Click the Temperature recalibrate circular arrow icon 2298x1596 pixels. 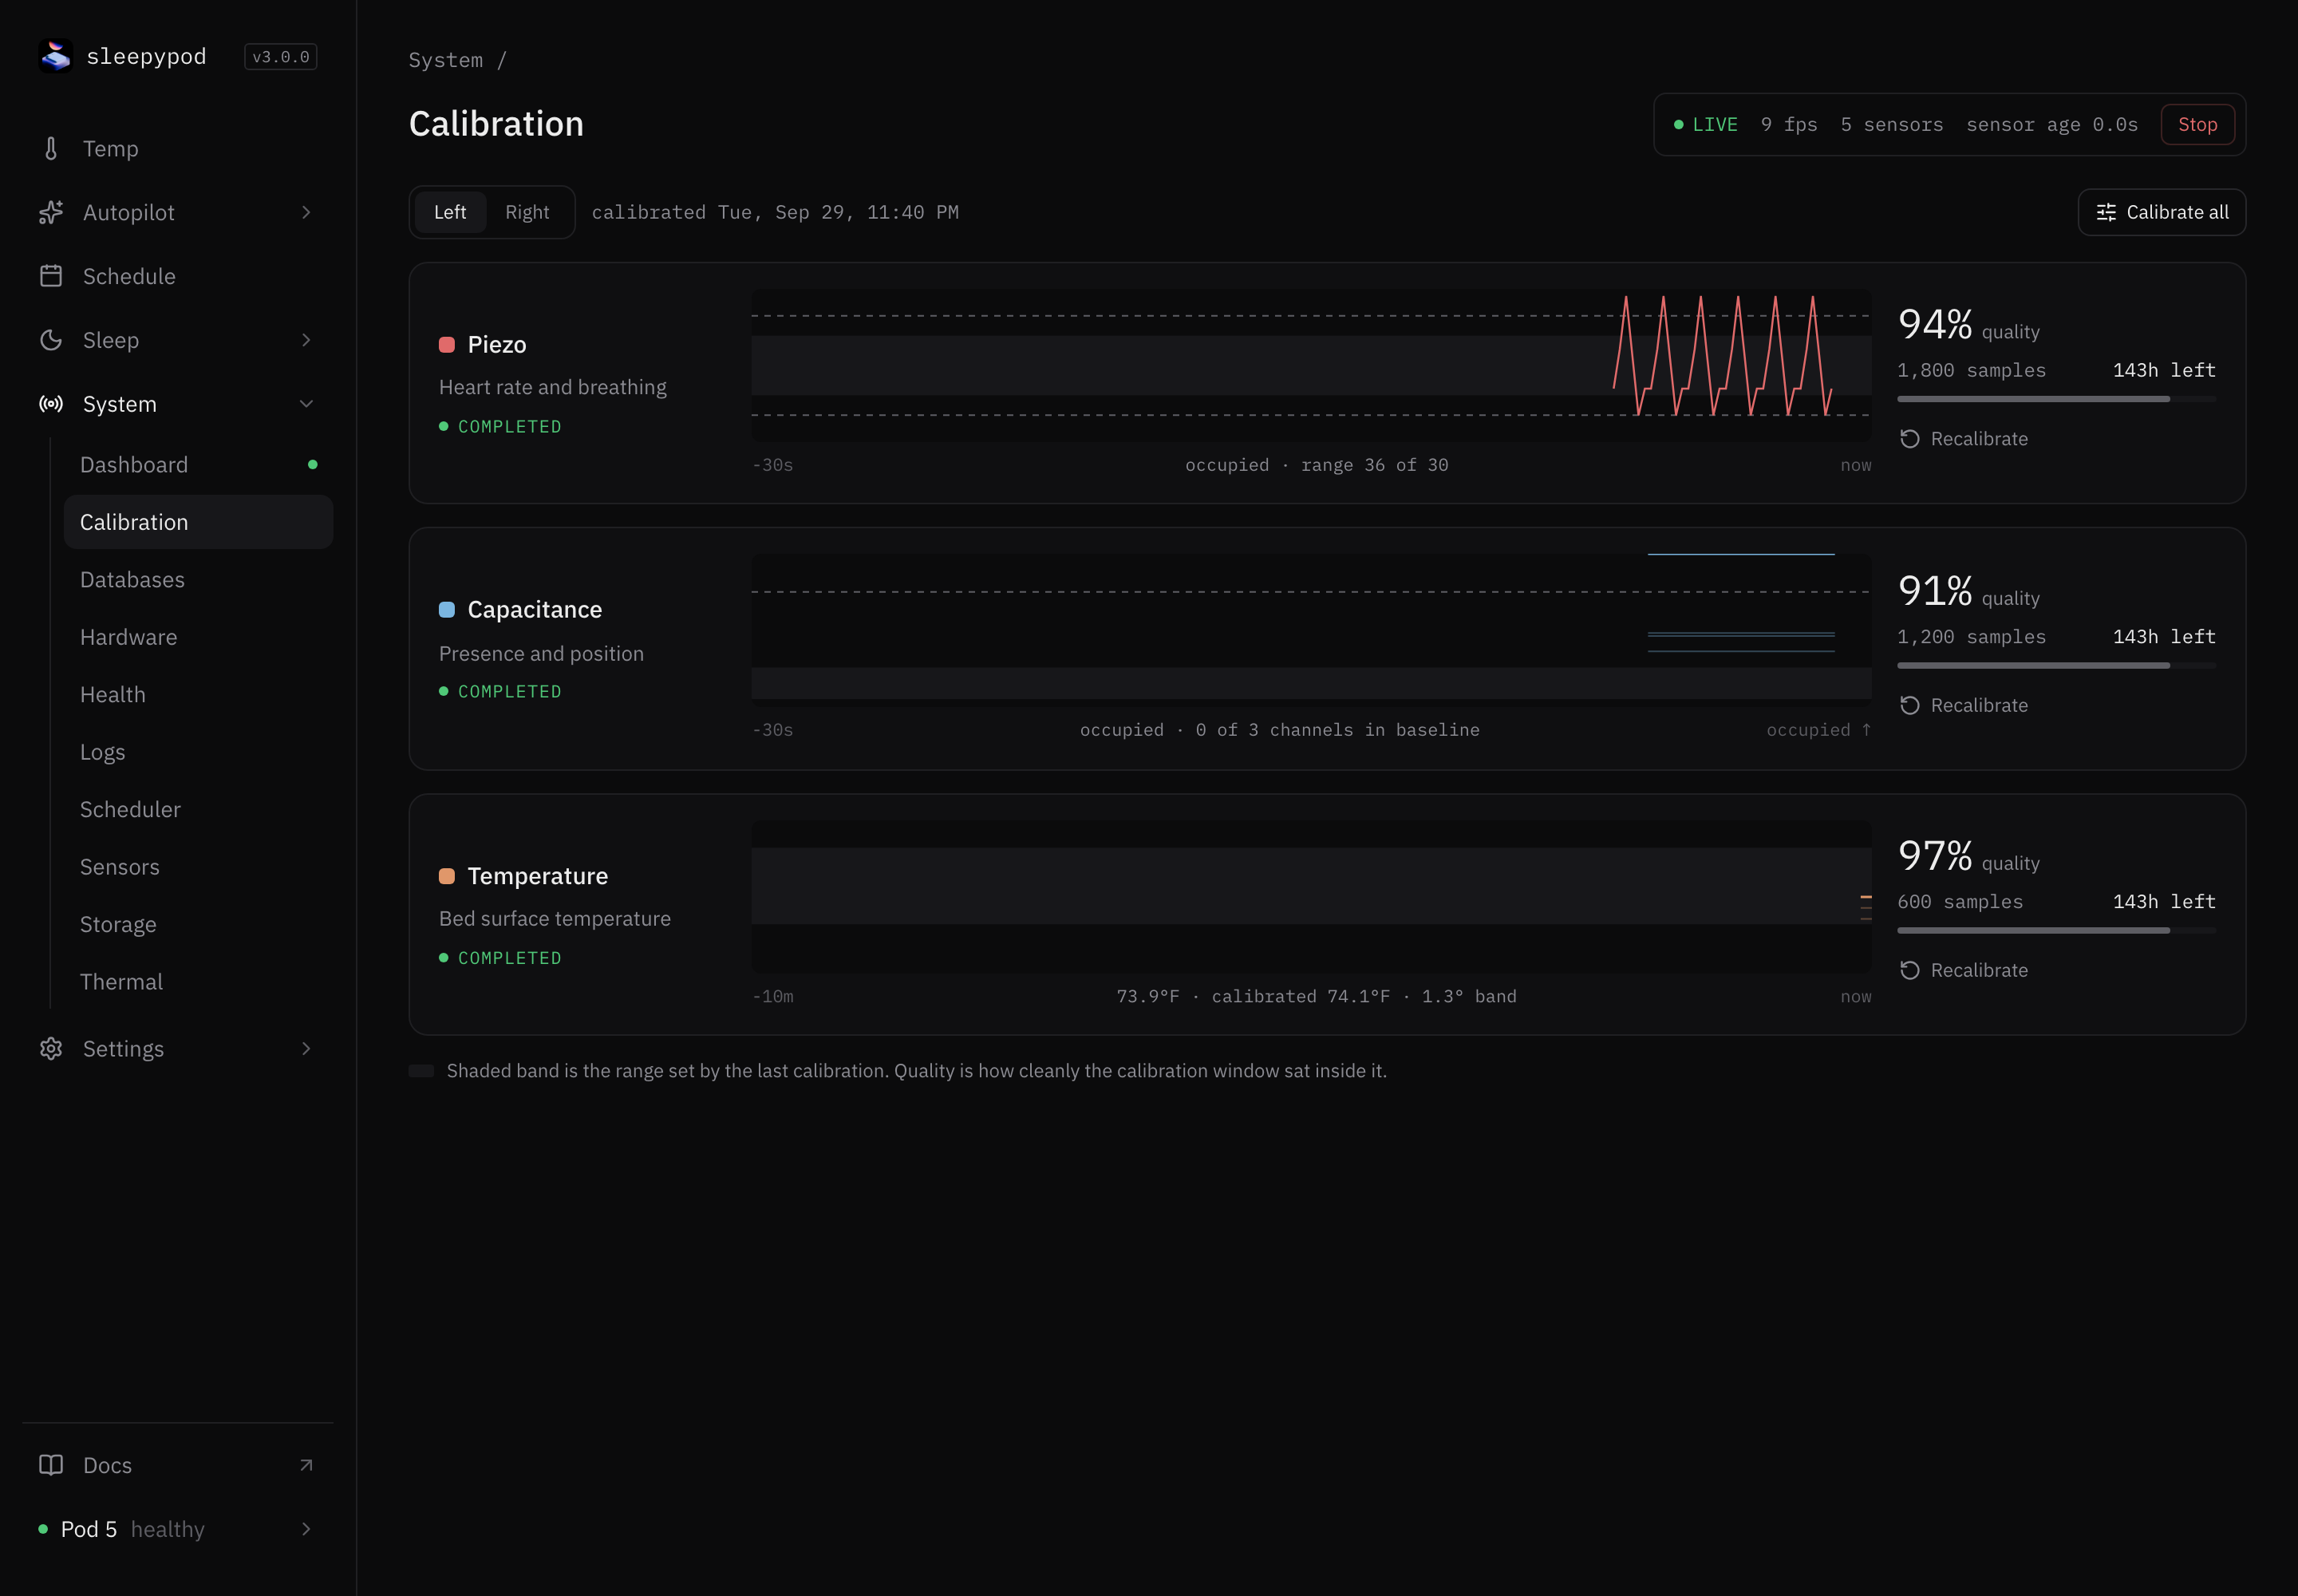click(x=1909, y=970)
